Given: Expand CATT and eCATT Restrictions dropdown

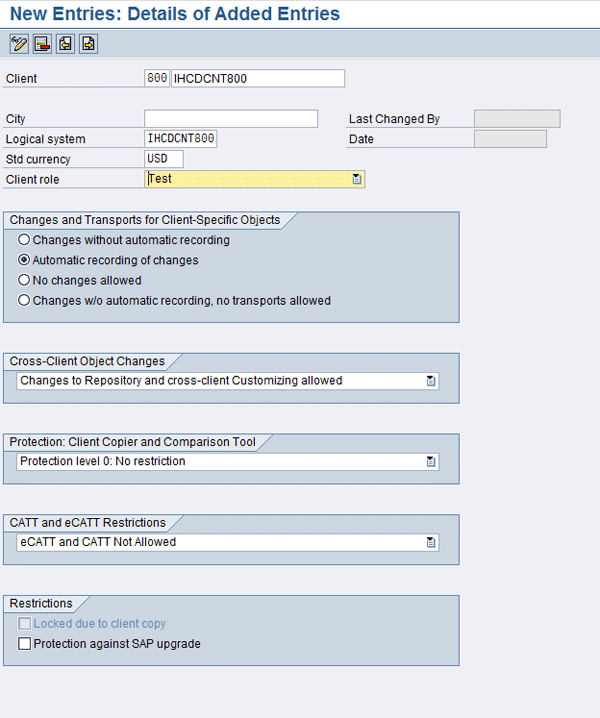Looking at the screenshot, I should pyautogui.click(x=431, y=542).
